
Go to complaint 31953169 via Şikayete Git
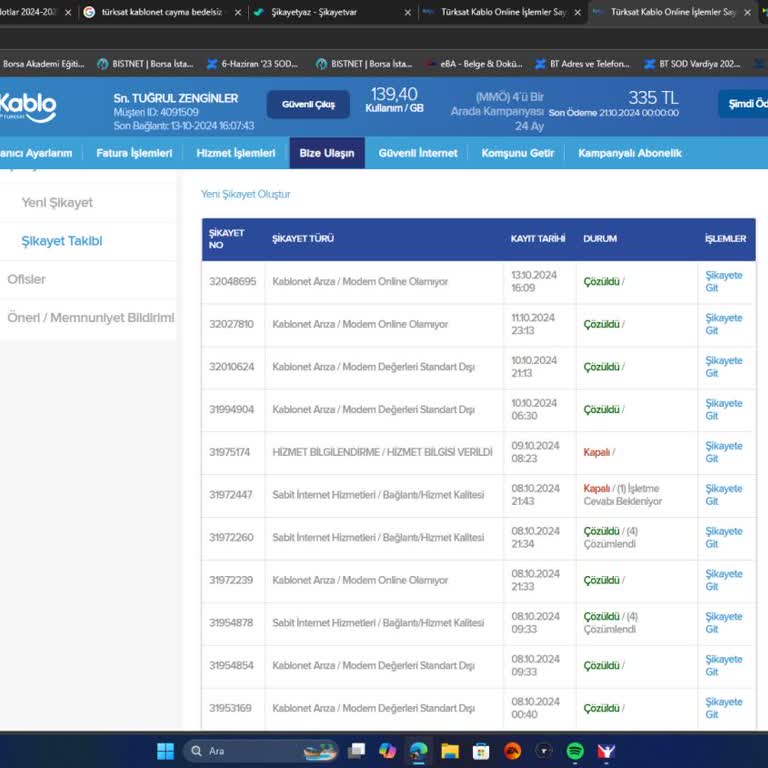723,708
